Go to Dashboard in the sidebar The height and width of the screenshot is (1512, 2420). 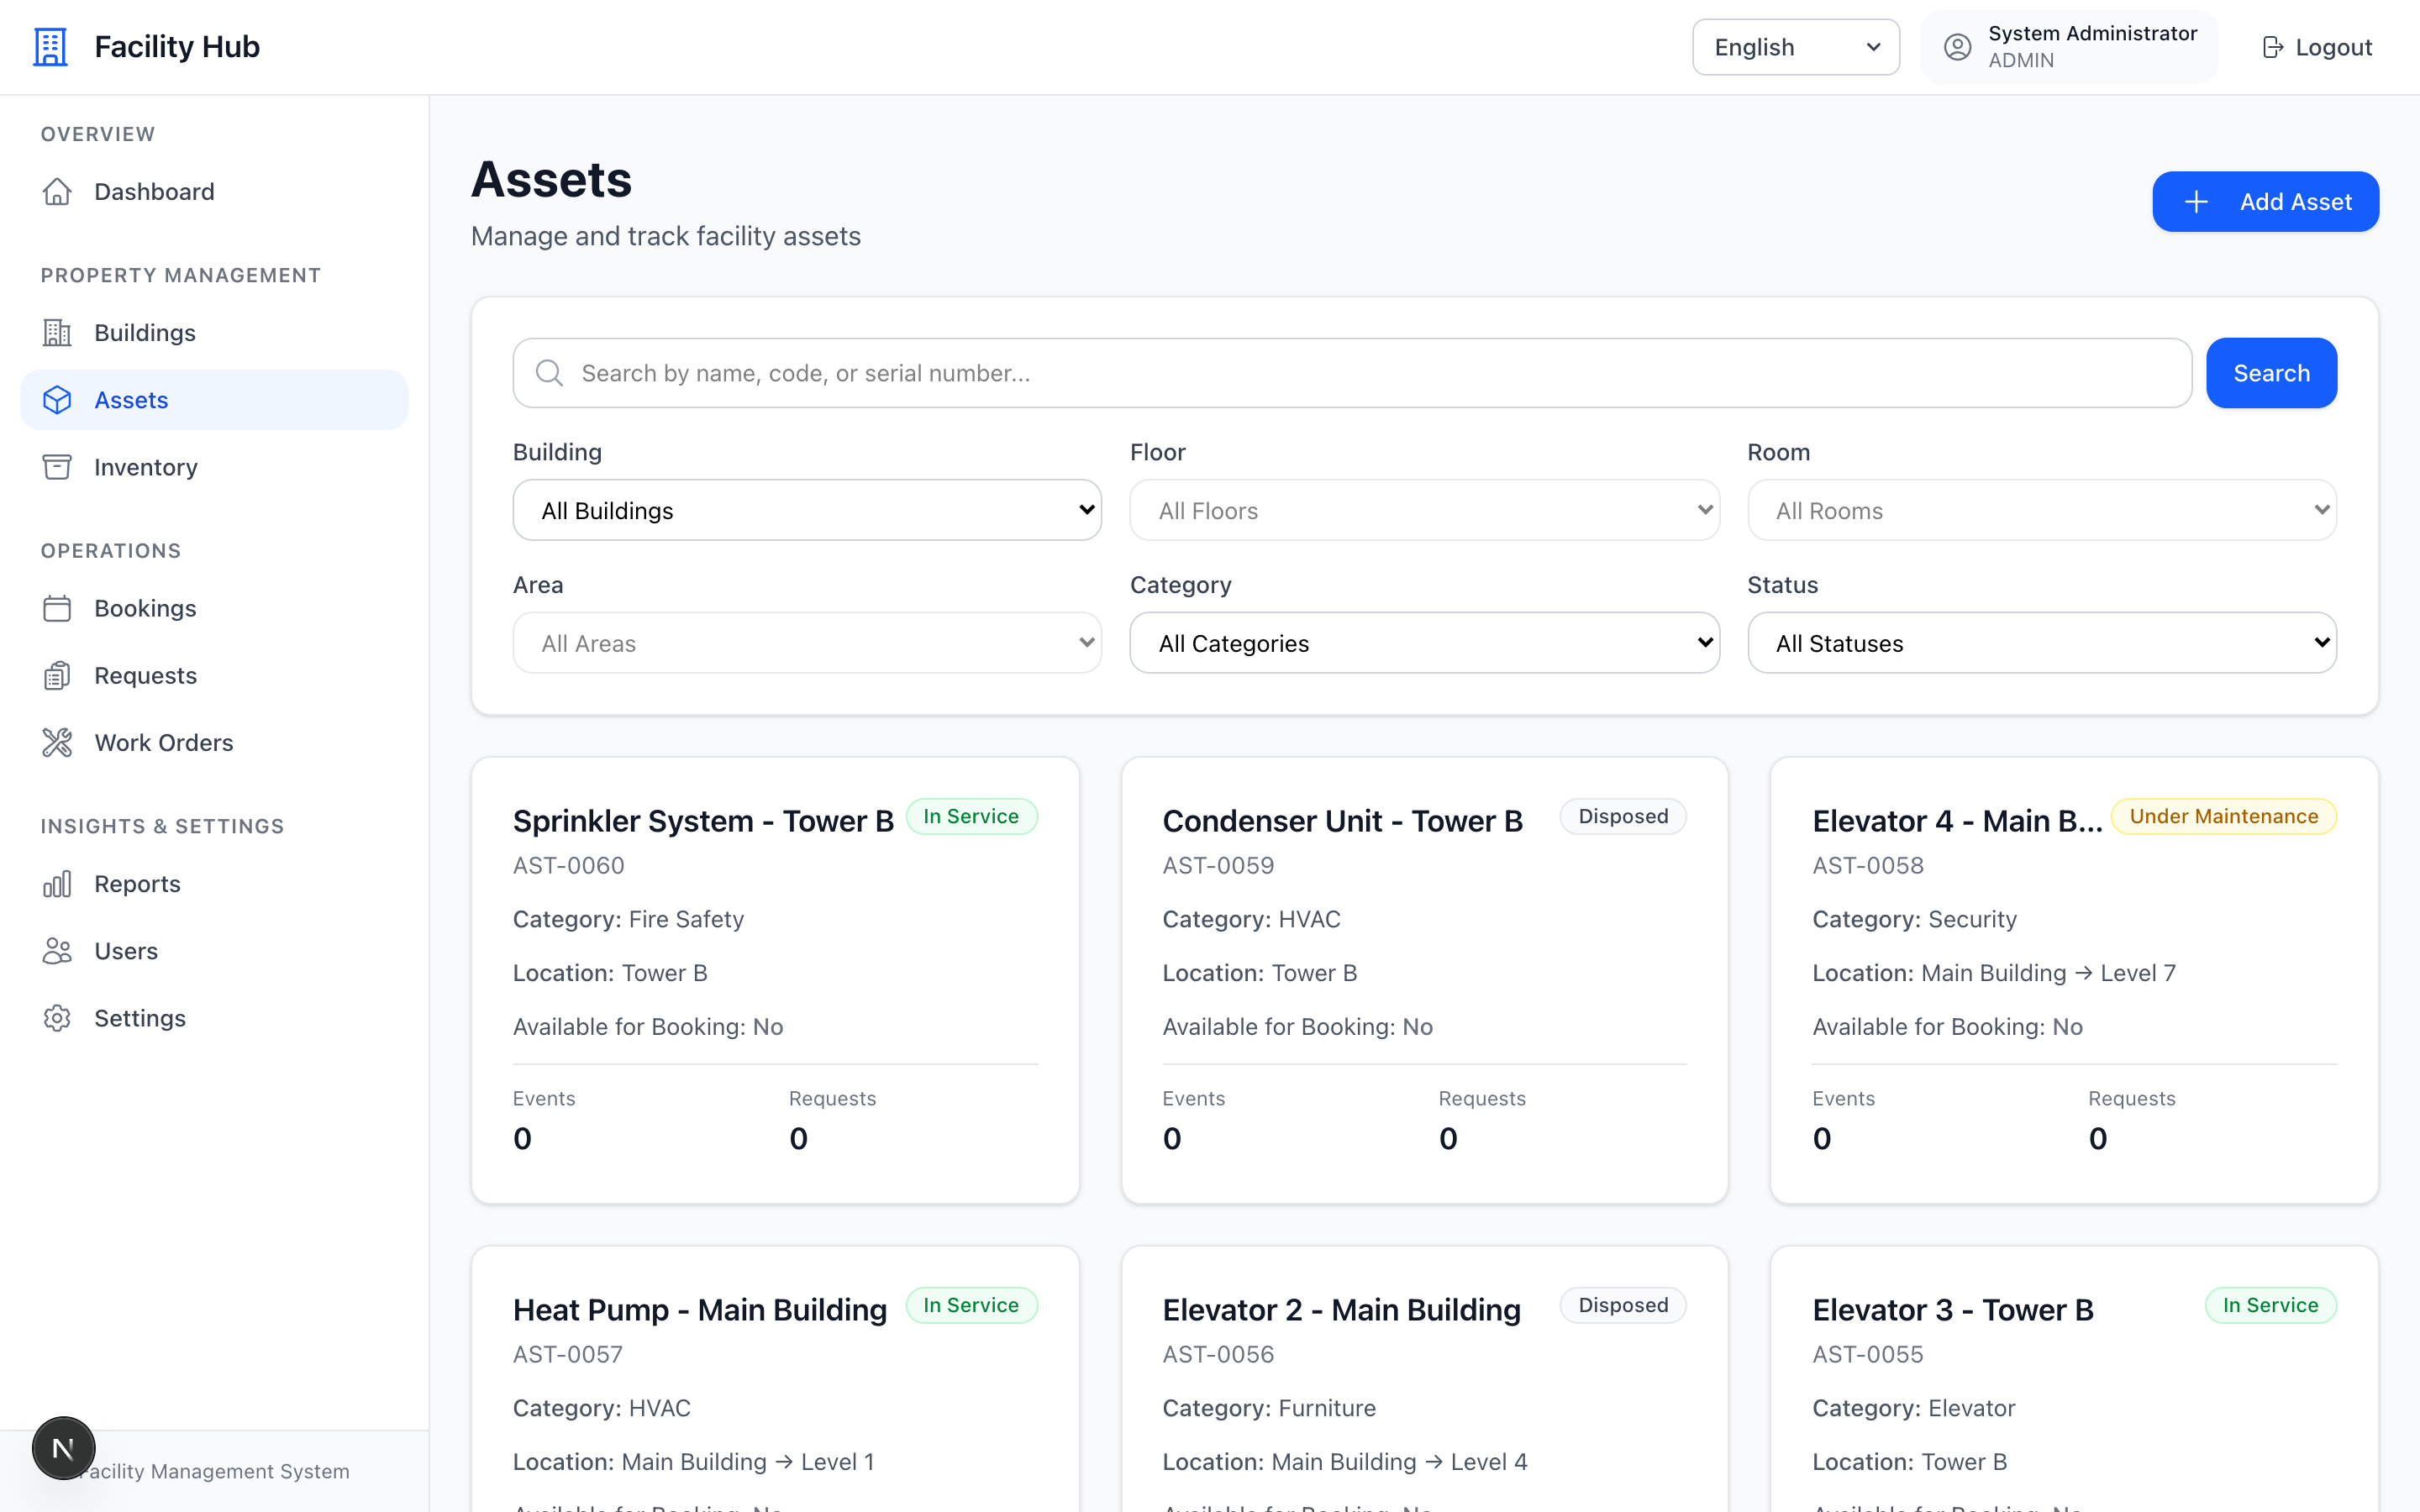click(214, 191)
